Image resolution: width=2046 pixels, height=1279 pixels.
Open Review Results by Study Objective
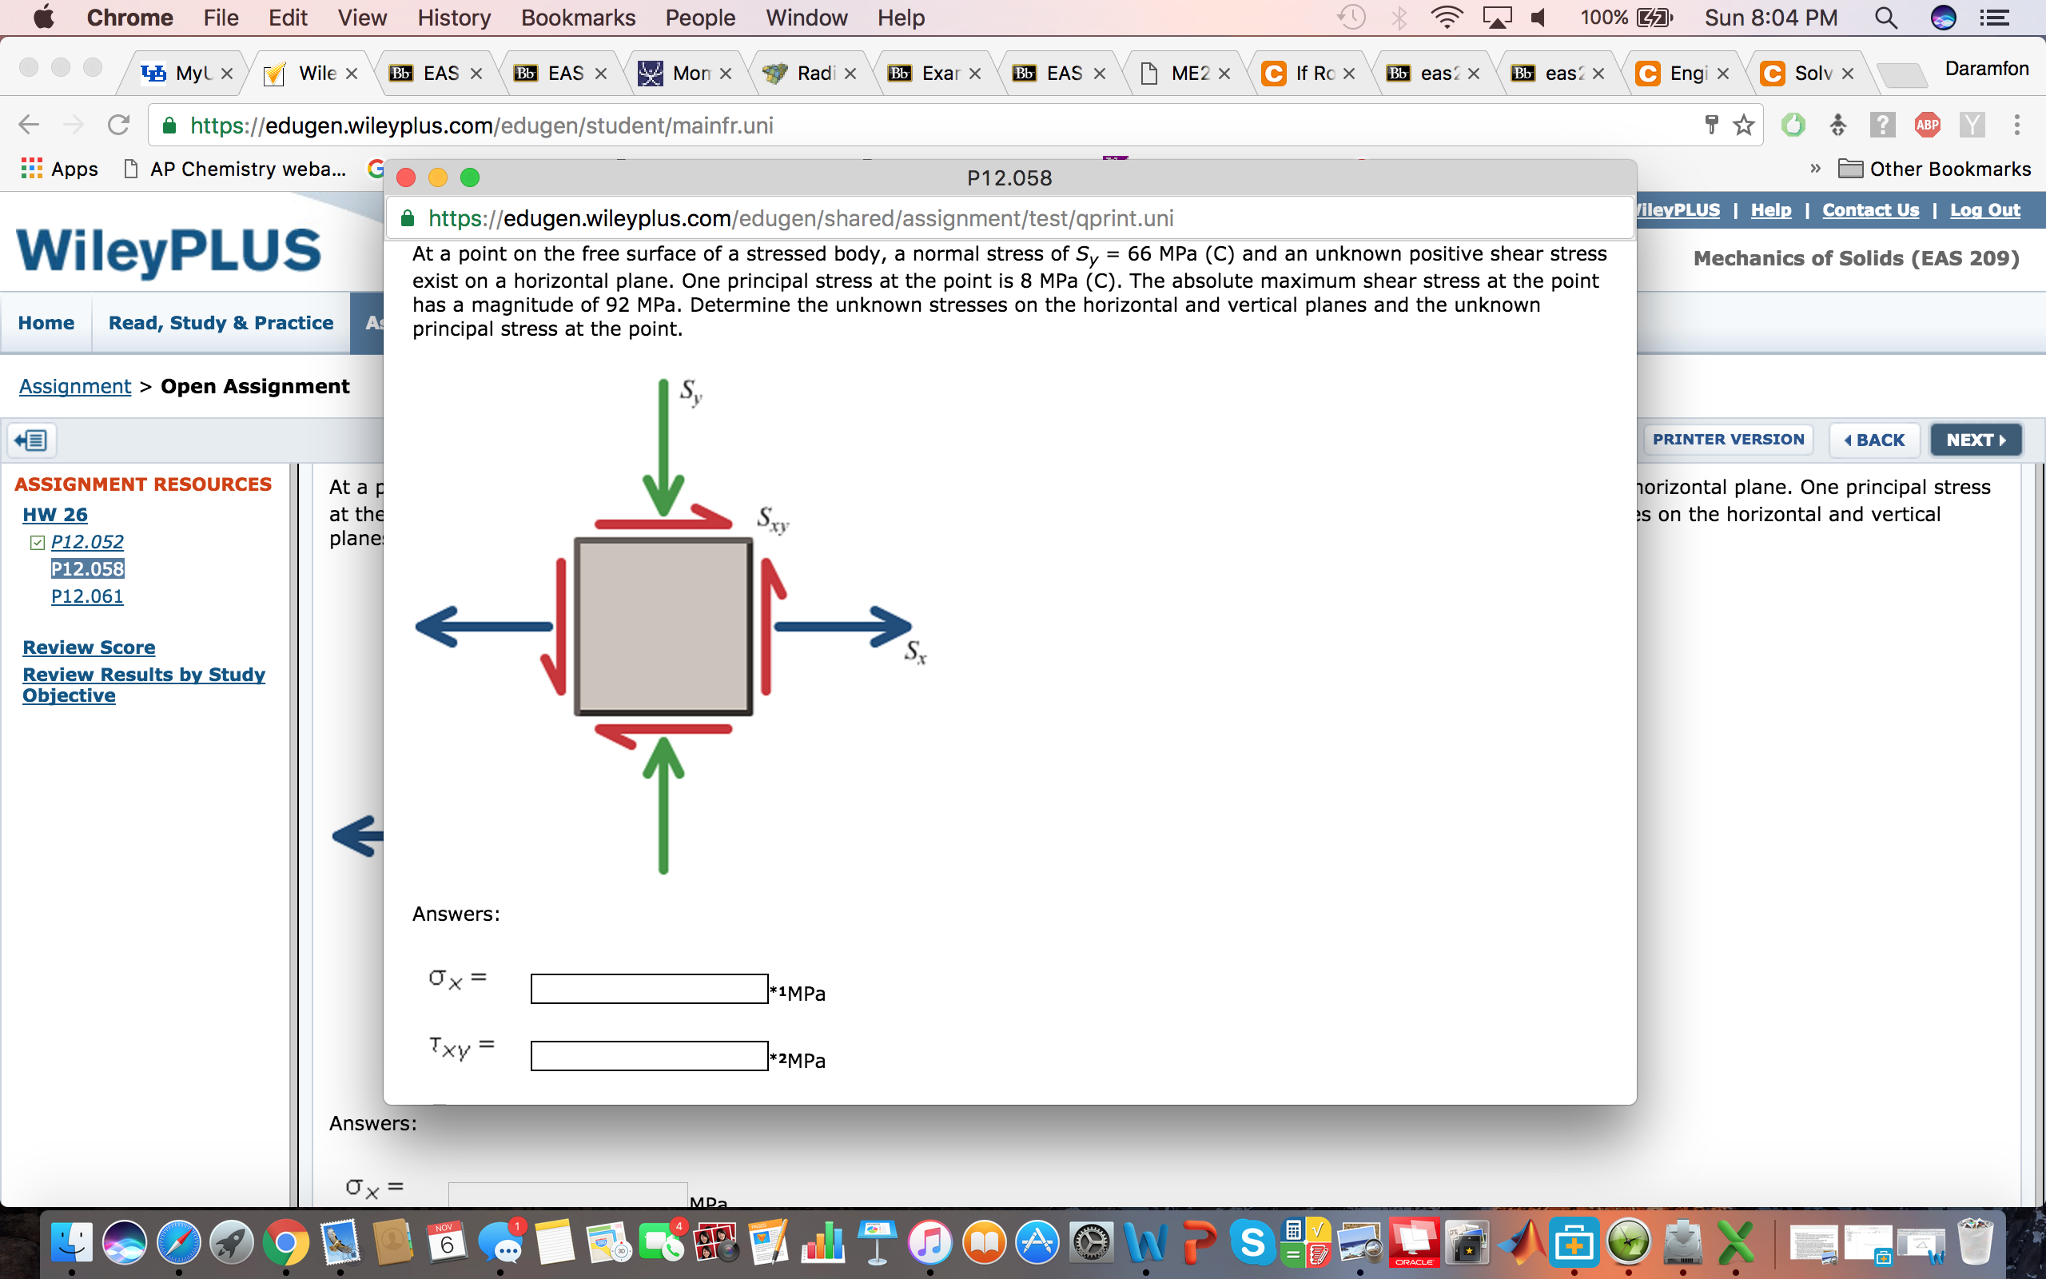[144, 685]
